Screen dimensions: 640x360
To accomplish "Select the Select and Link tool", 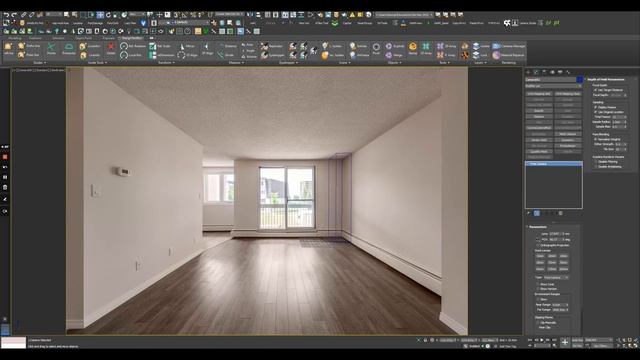I will (23, 15).
